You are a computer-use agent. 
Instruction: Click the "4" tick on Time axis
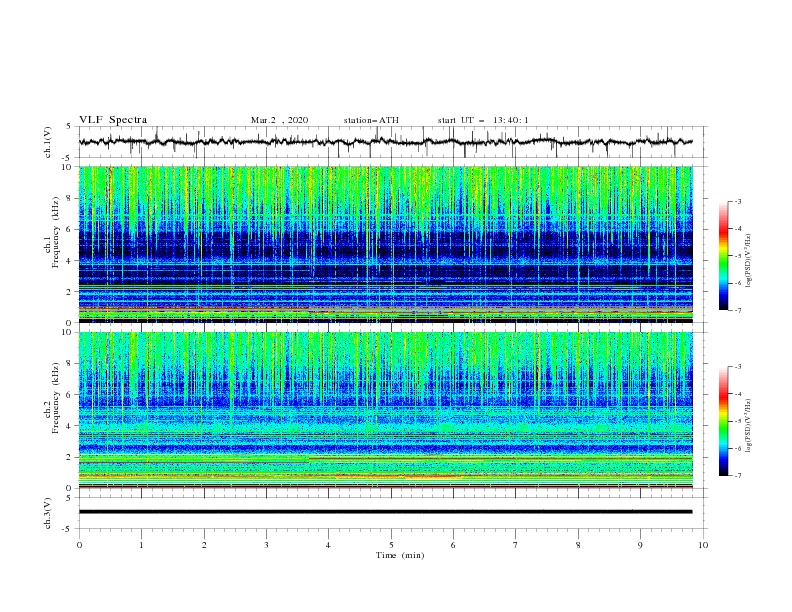(328, 545)
